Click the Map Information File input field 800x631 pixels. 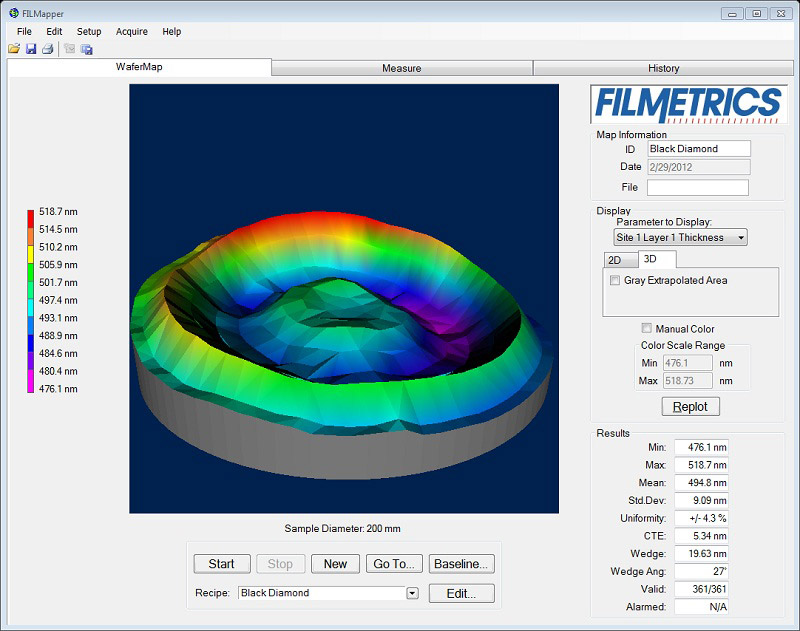[697, 187]
